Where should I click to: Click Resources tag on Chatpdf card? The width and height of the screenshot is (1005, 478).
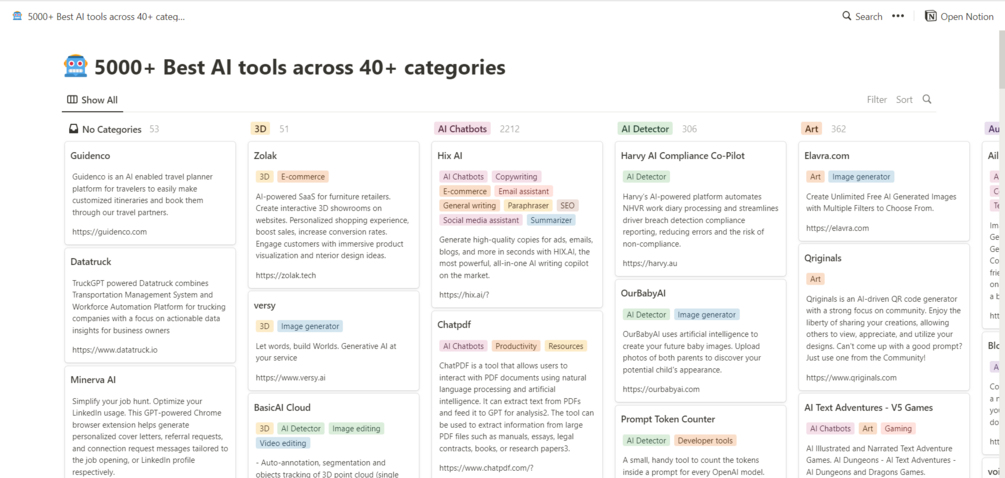point(566,346)
